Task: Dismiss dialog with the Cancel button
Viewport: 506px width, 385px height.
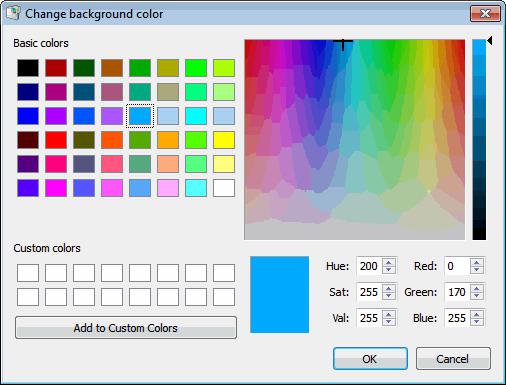Action: (x=453, y=359)
